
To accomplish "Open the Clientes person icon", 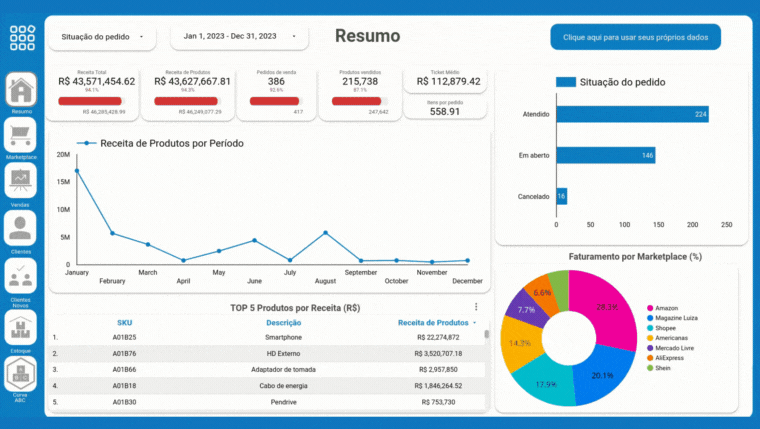I will 21,228.
